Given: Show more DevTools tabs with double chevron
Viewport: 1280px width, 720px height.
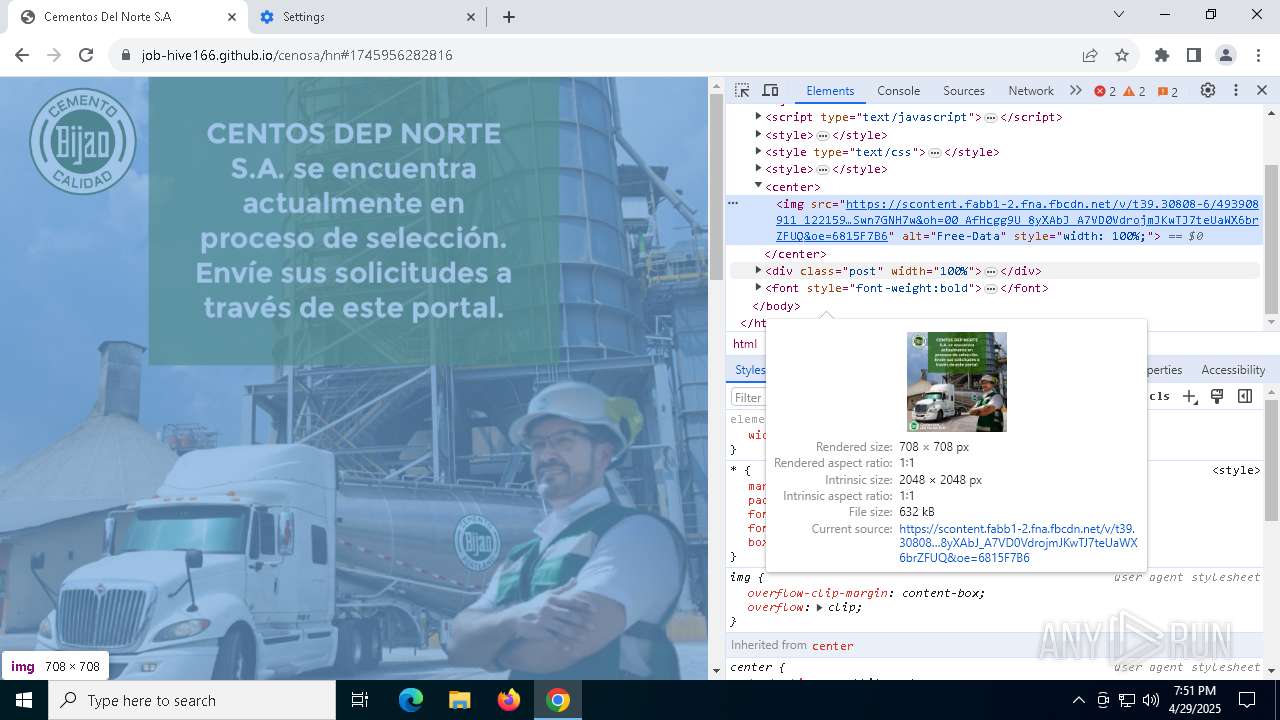Looking at the screenshot, I should click(1075, 90).
